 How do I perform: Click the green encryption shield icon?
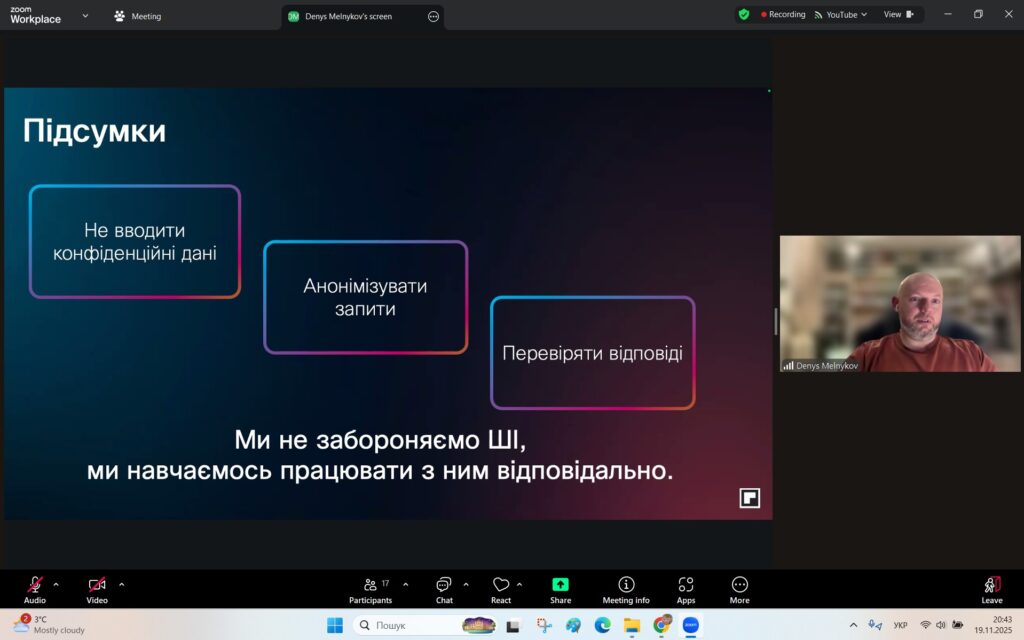pyautogui.click(x=743, y=15)
